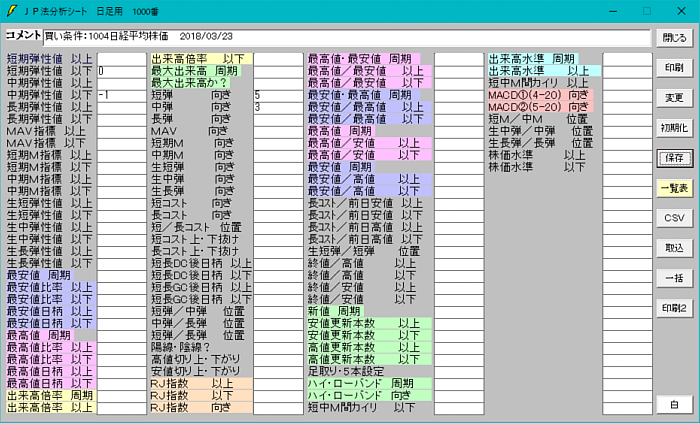This screenshot has height=423, width=700.
Task: Select the 短中M間カイリ 以下 input field
Action: [459, 408]
